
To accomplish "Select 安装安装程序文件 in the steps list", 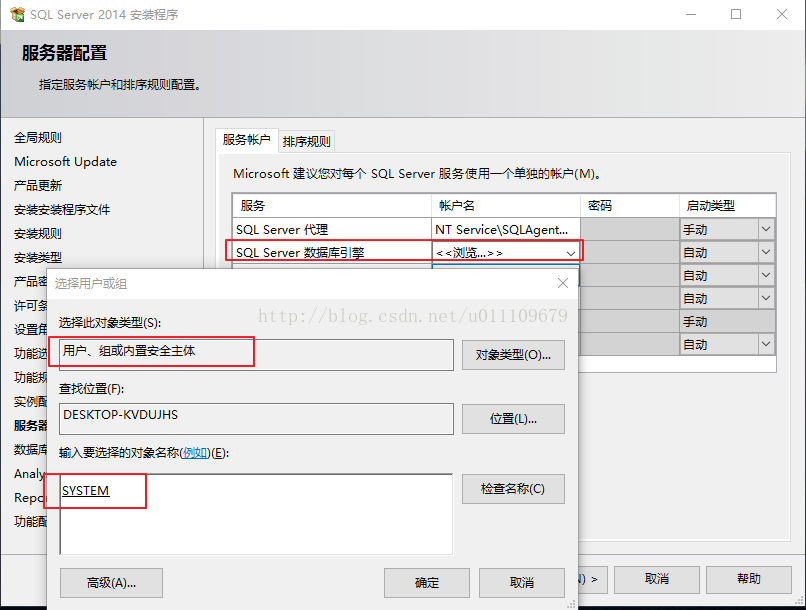I will pos(62,210).
